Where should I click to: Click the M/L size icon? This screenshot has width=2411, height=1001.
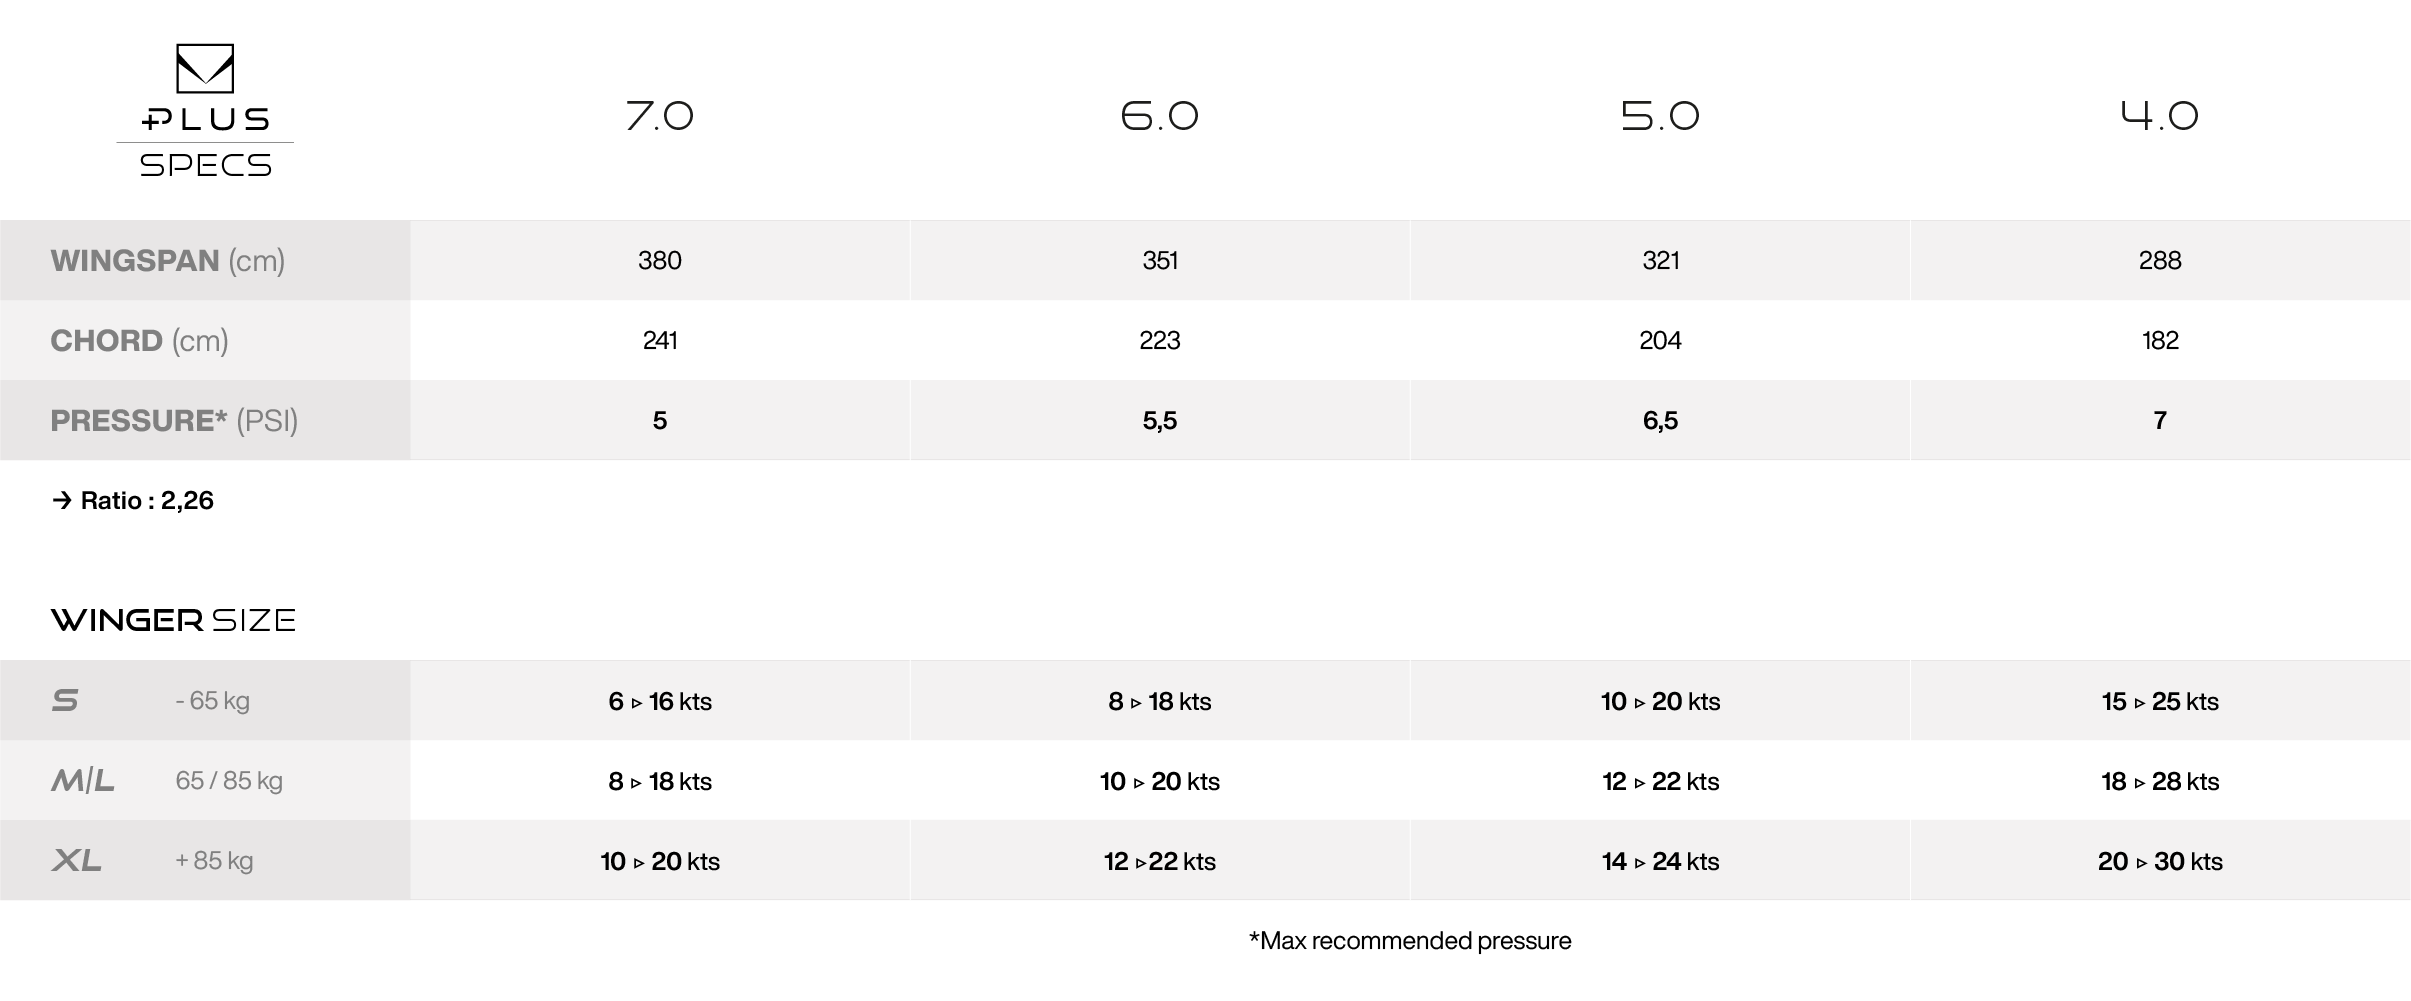83,780
